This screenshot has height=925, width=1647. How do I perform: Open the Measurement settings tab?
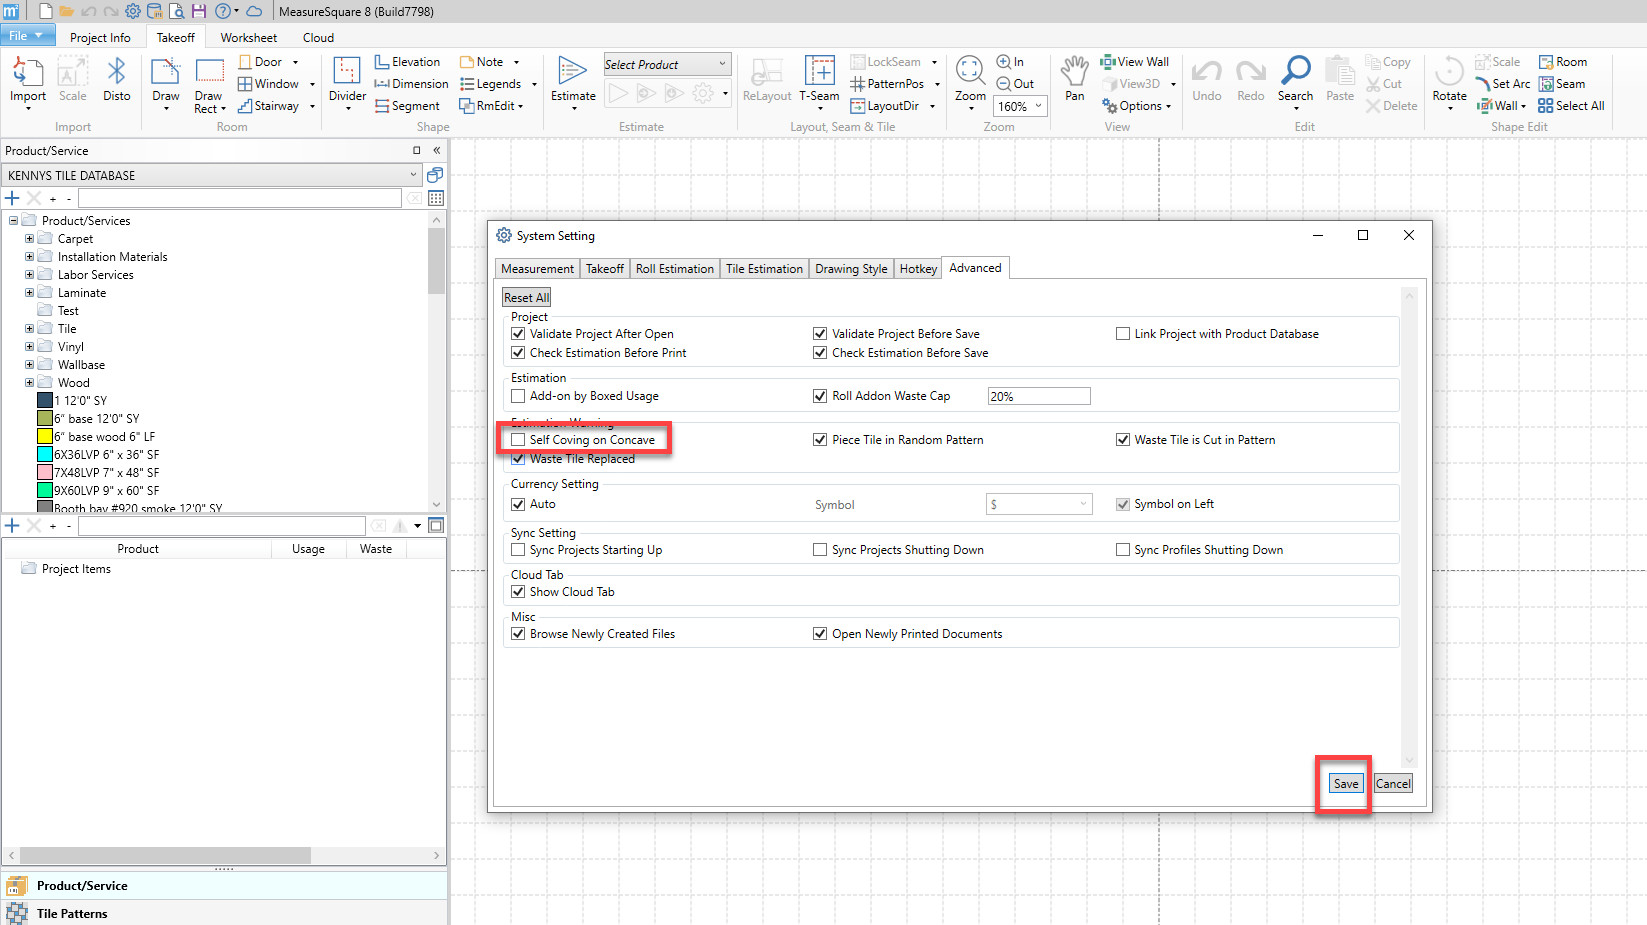tap(538, 269)
